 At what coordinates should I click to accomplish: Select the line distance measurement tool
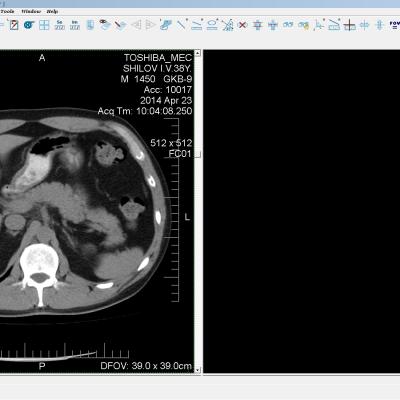[x=181, y=25]
